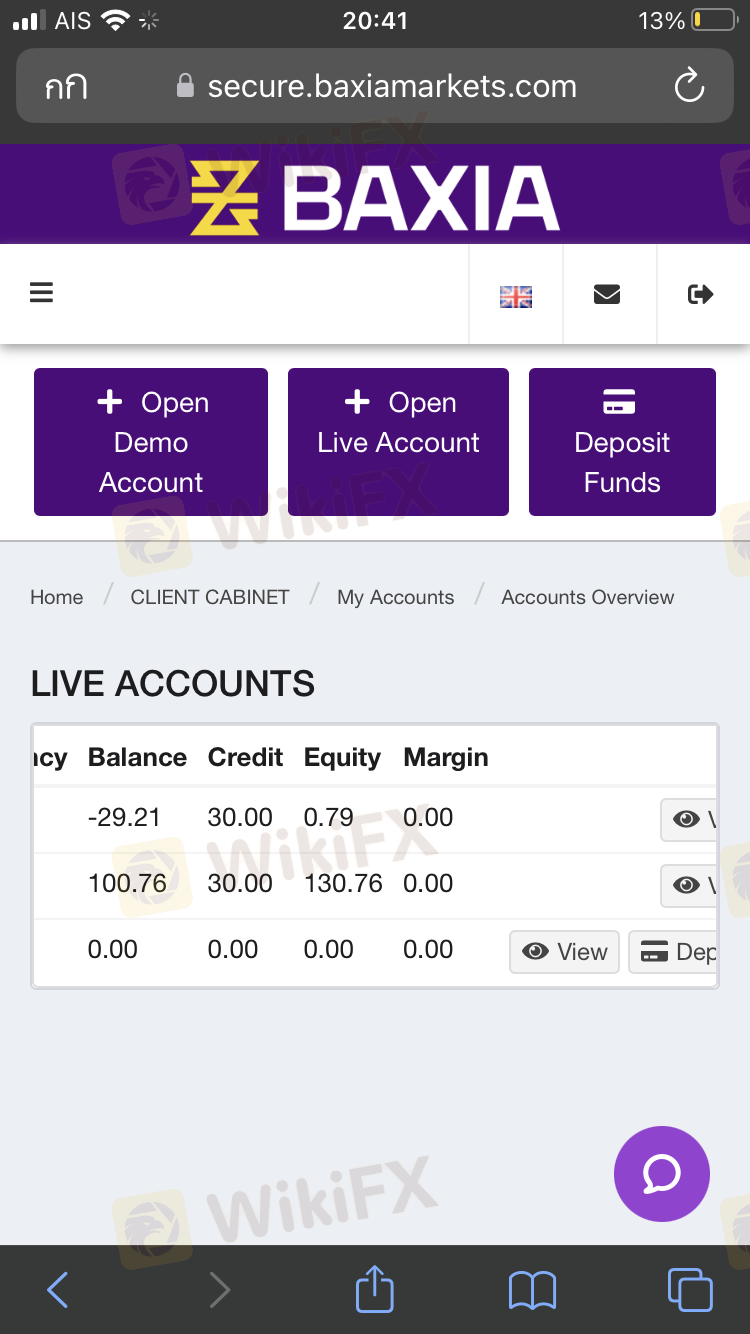Select the 100.76 balance cell
The height and width of the screenshot is (1334, 750).
pyautogui.click(x=127, y=883)
